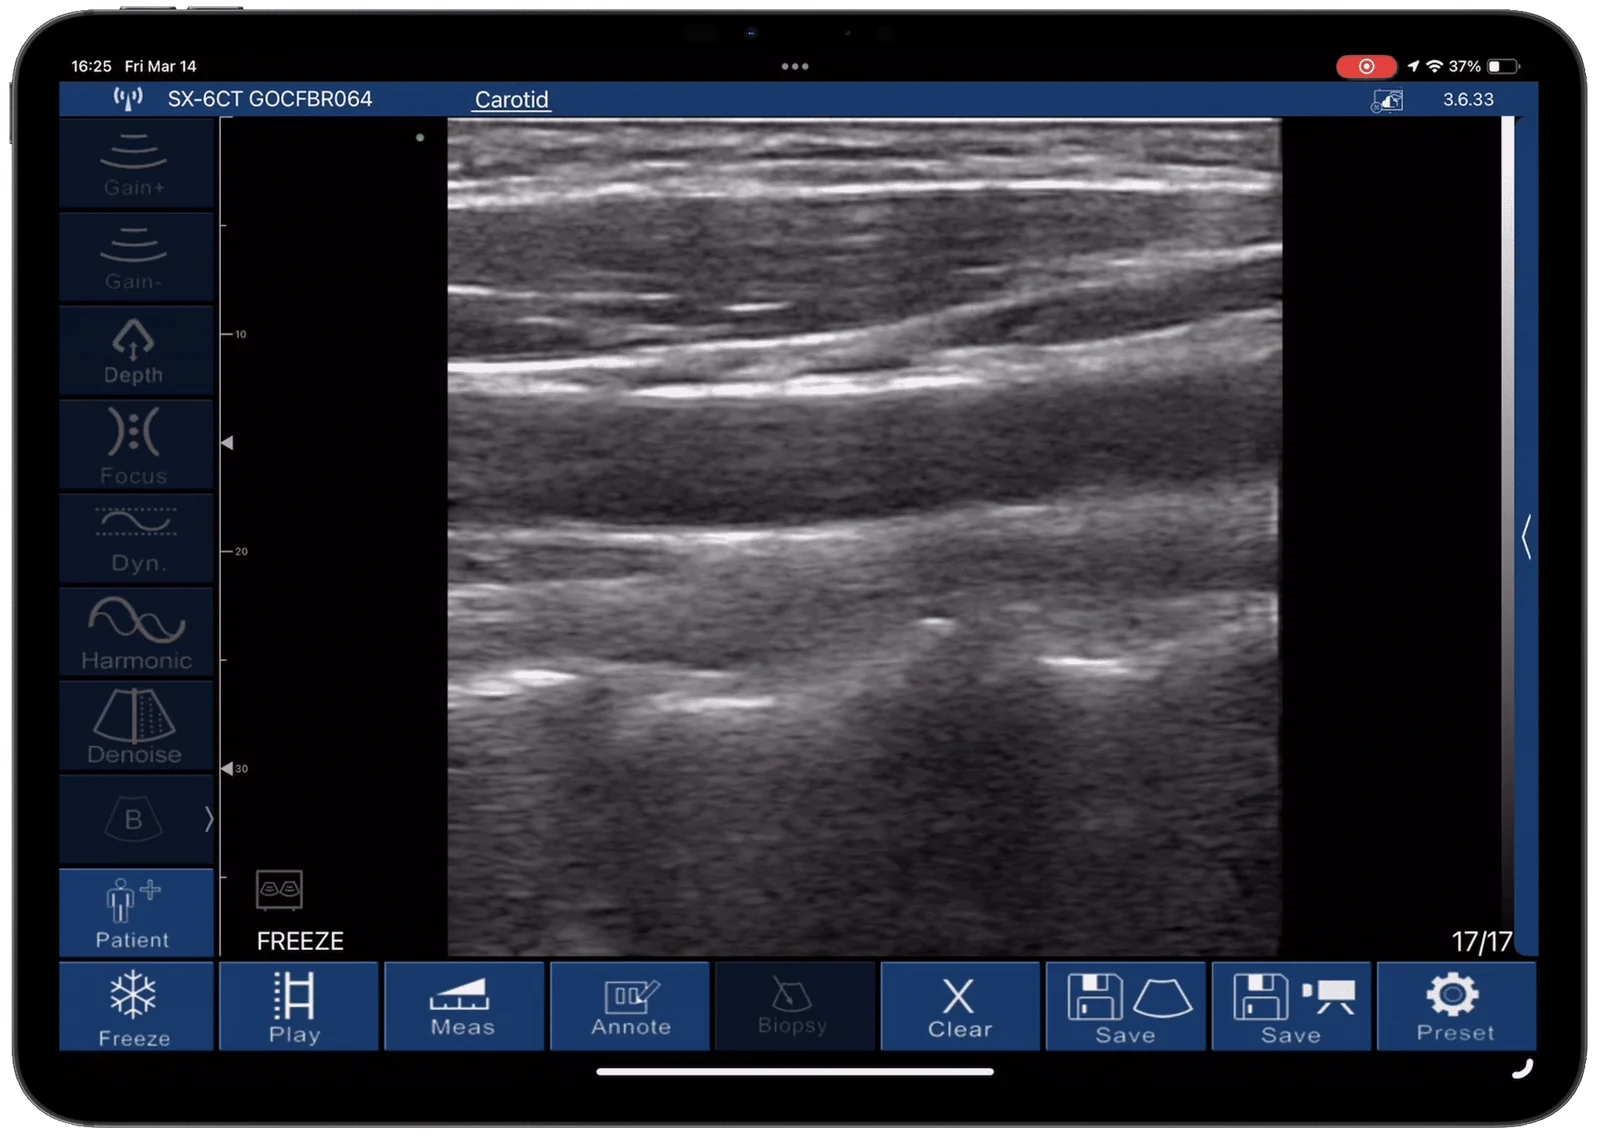Tap probe wireless connection icon
Viewport: 1600px width, 1138px height.
tap(128, 98)
